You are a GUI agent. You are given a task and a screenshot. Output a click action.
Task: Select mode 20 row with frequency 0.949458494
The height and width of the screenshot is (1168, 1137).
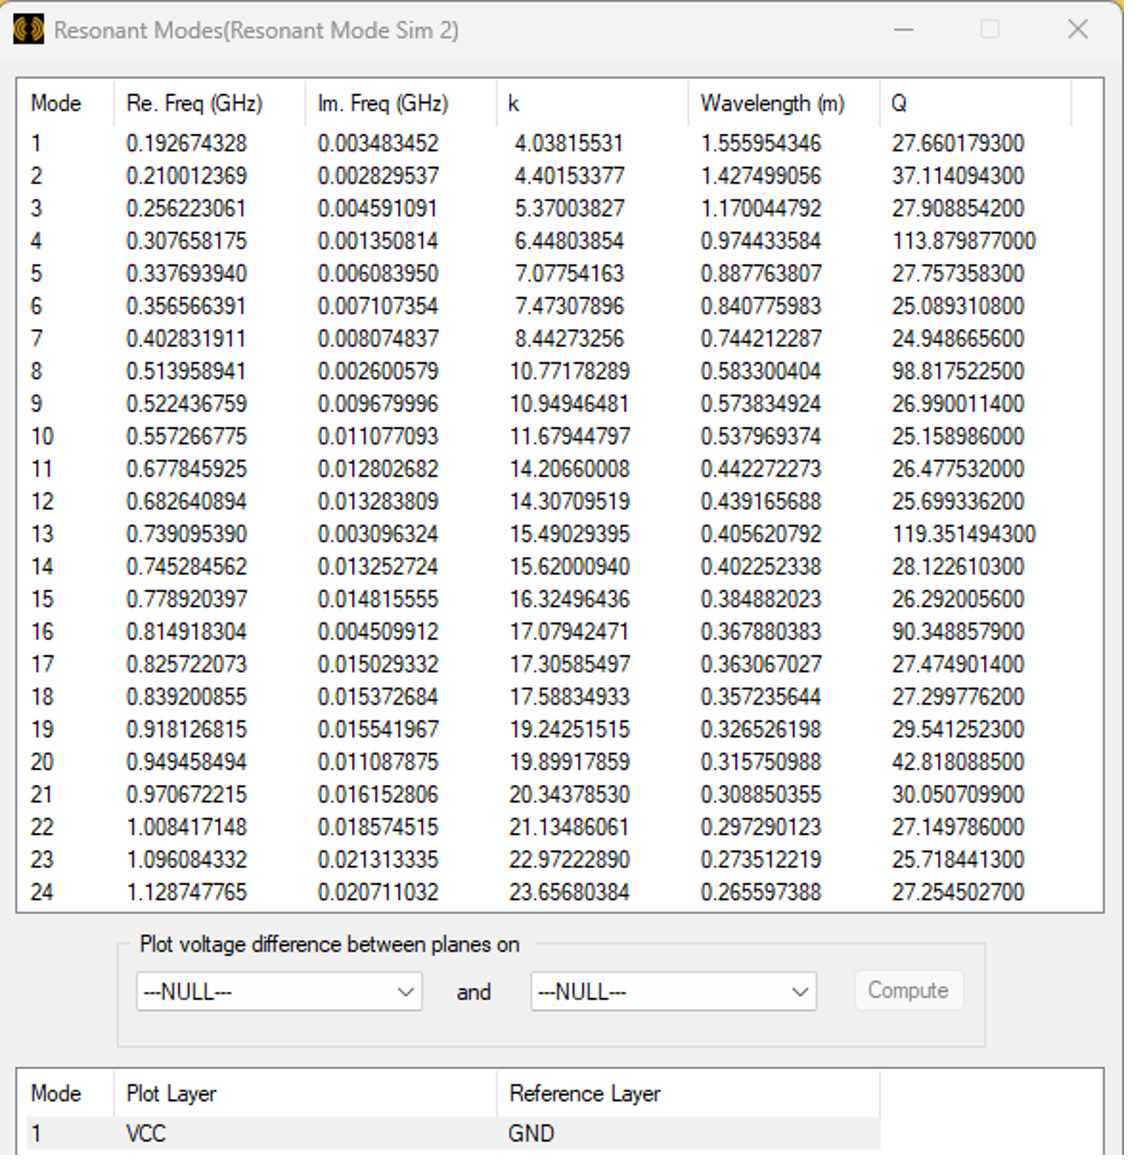[548, 762]
